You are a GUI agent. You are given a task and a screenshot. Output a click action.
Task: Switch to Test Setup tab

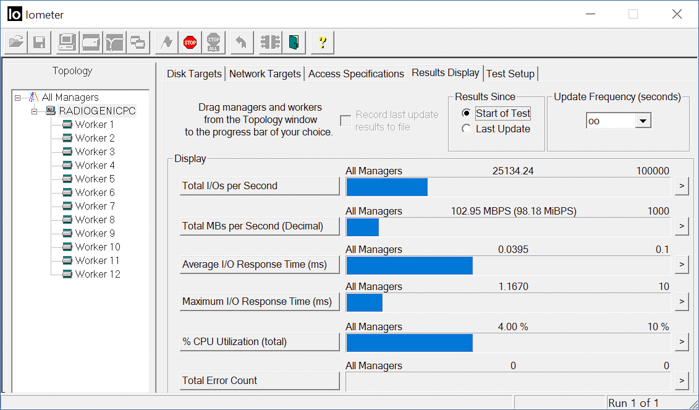tap(510, 74)
